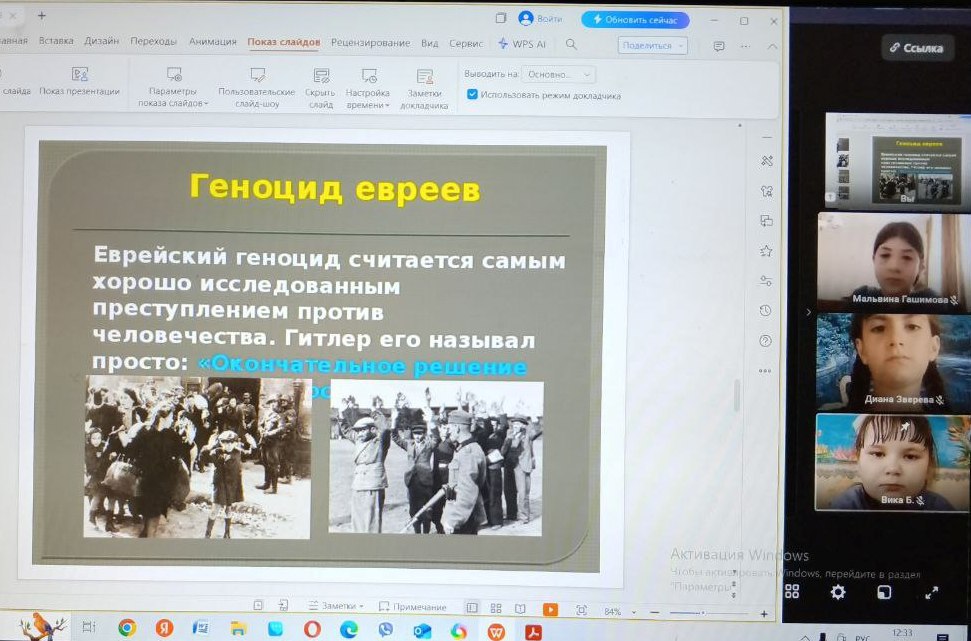Click the help question mark icon in sidebar
Viewport: 971px width, 641px height.
(765, 341)
